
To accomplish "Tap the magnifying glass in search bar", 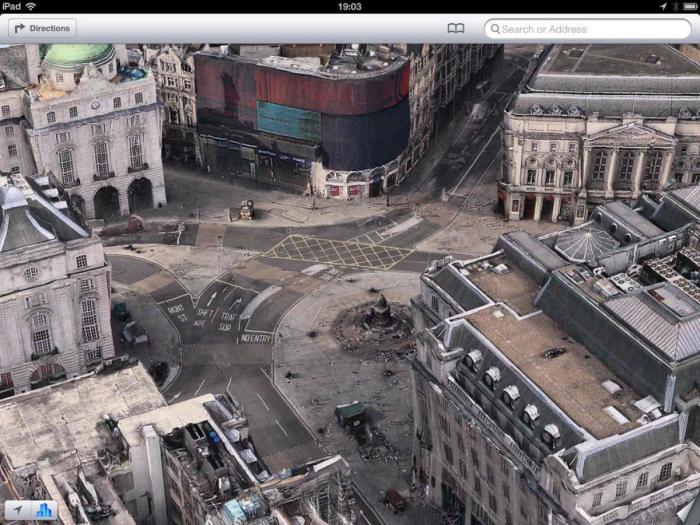I will tap(494, 29).
